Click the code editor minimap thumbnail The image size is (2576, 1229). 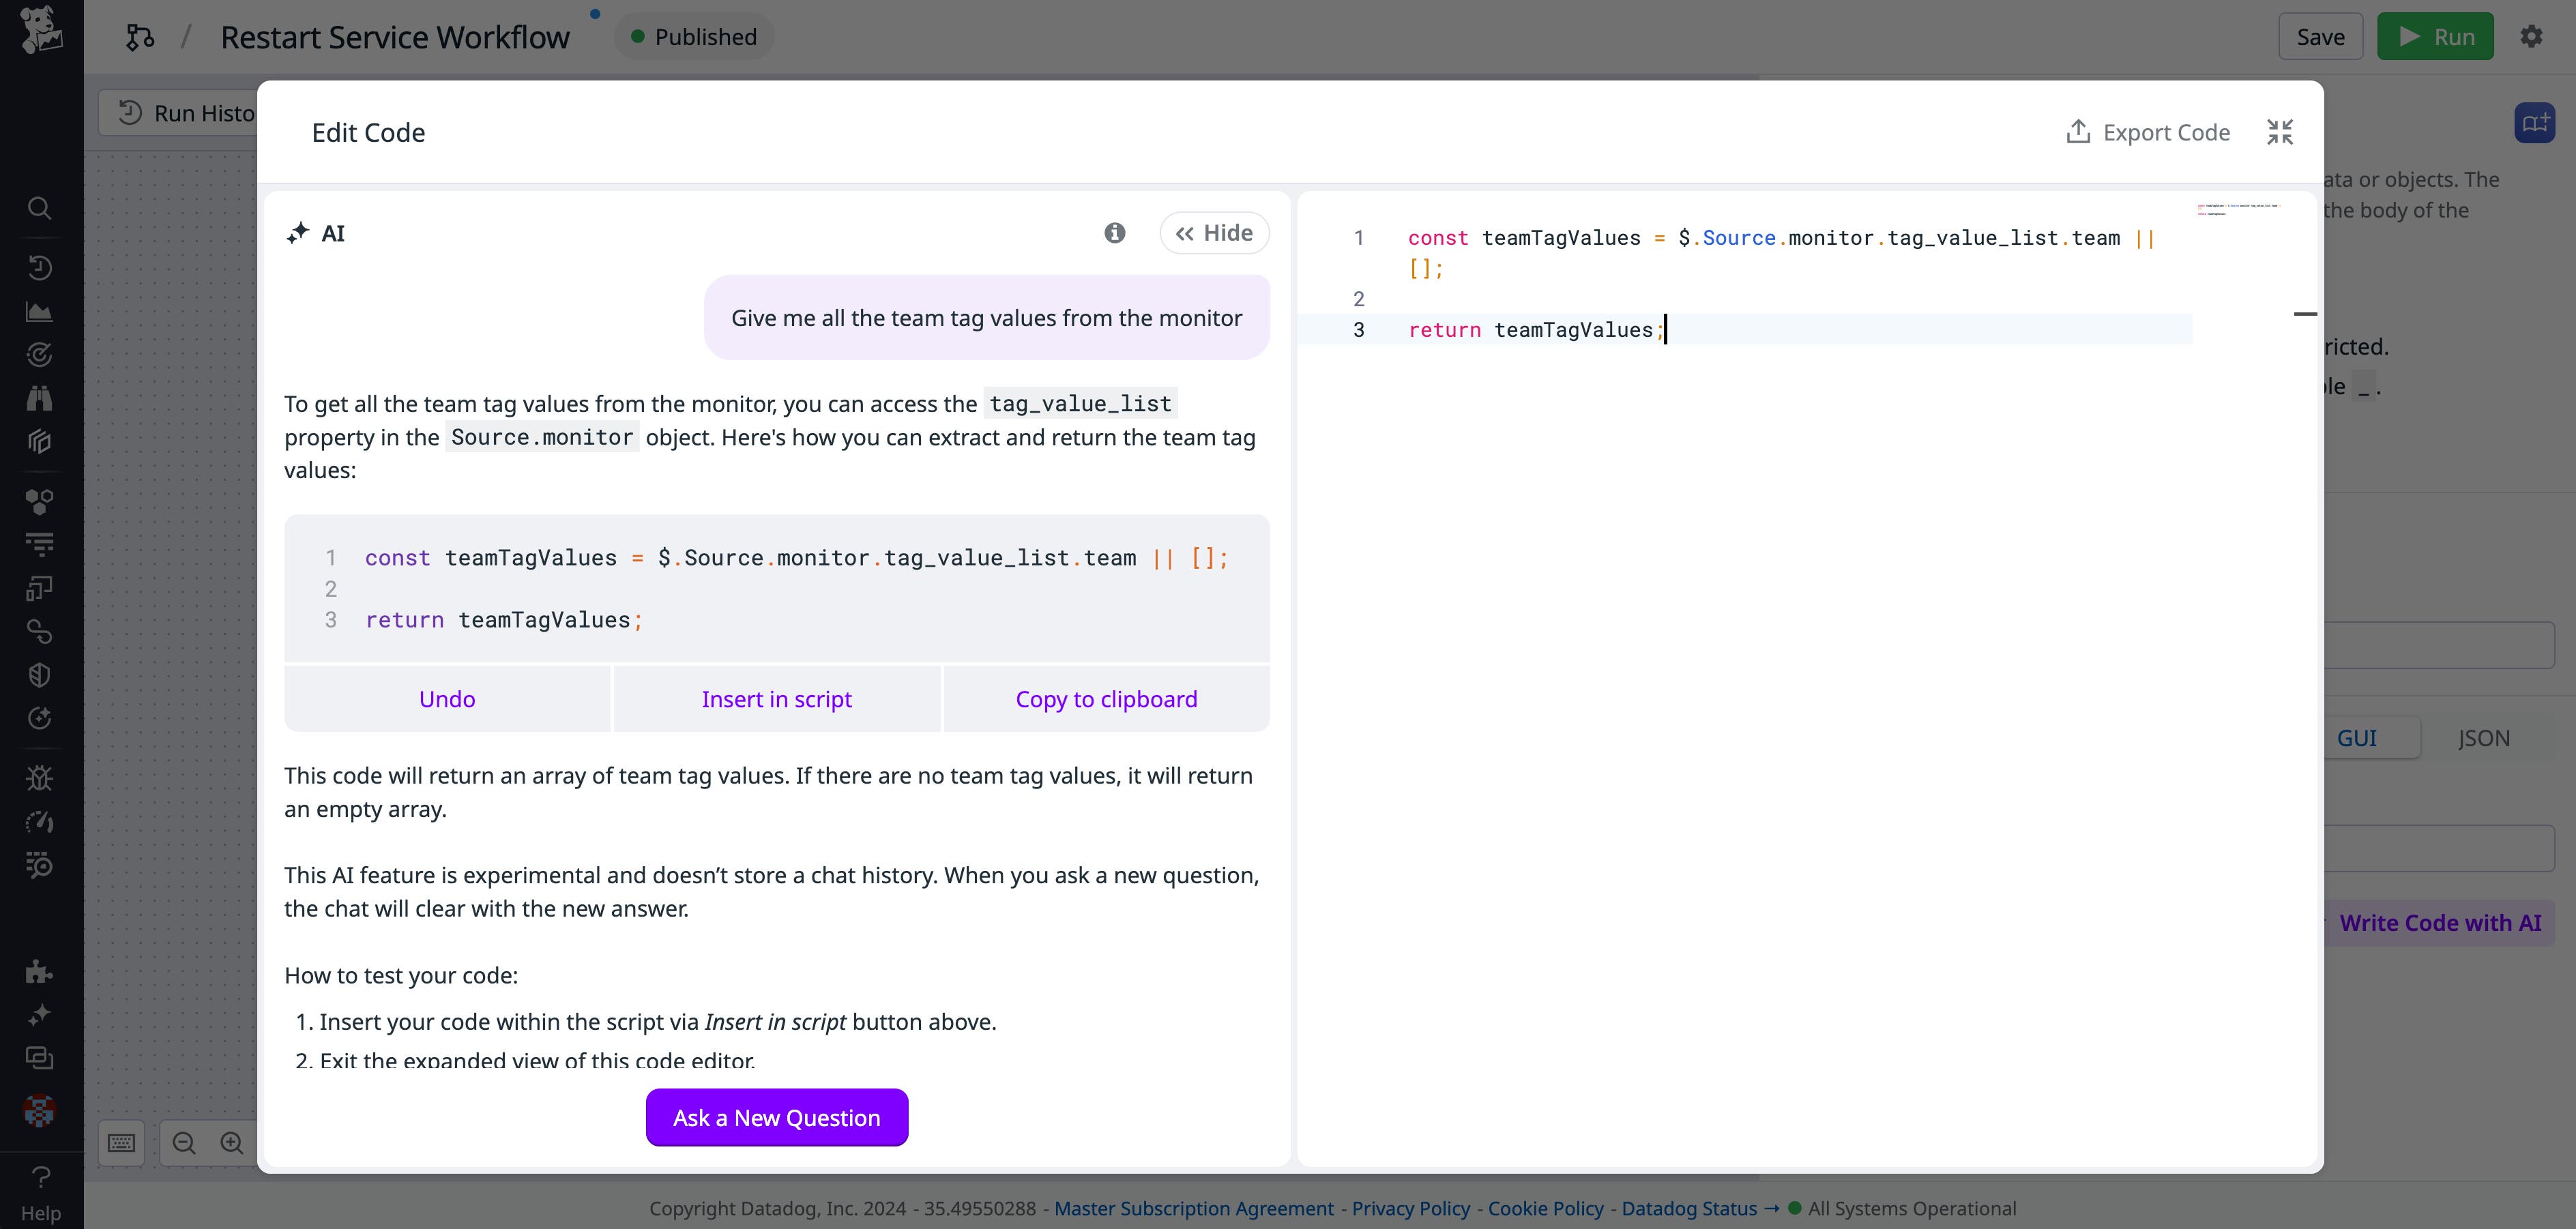[2237, 209]
